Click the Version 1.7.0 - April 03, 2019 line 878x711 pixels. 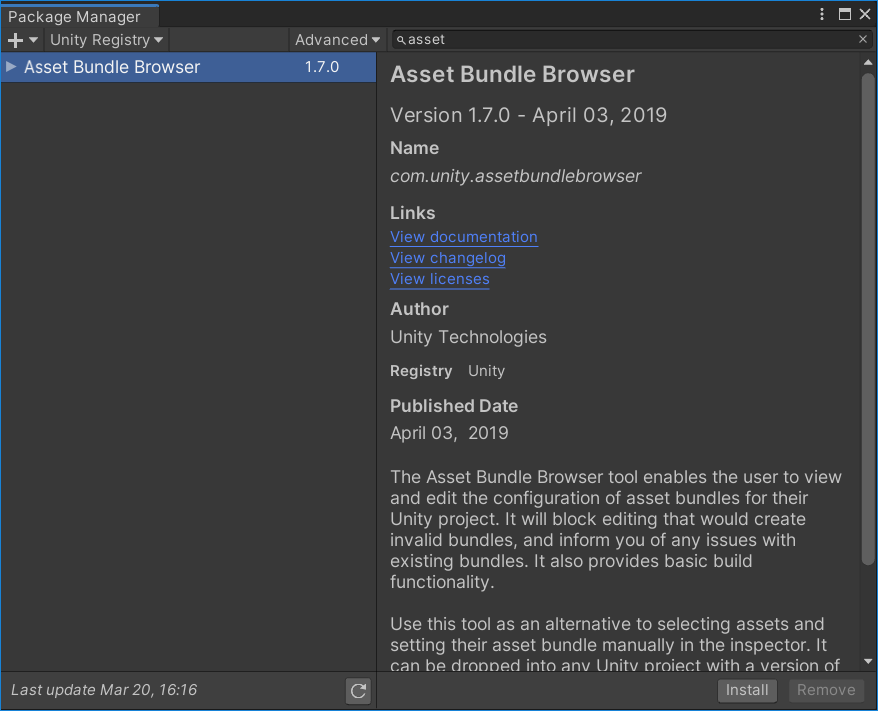pyautogui.click(x=529, y=115)
